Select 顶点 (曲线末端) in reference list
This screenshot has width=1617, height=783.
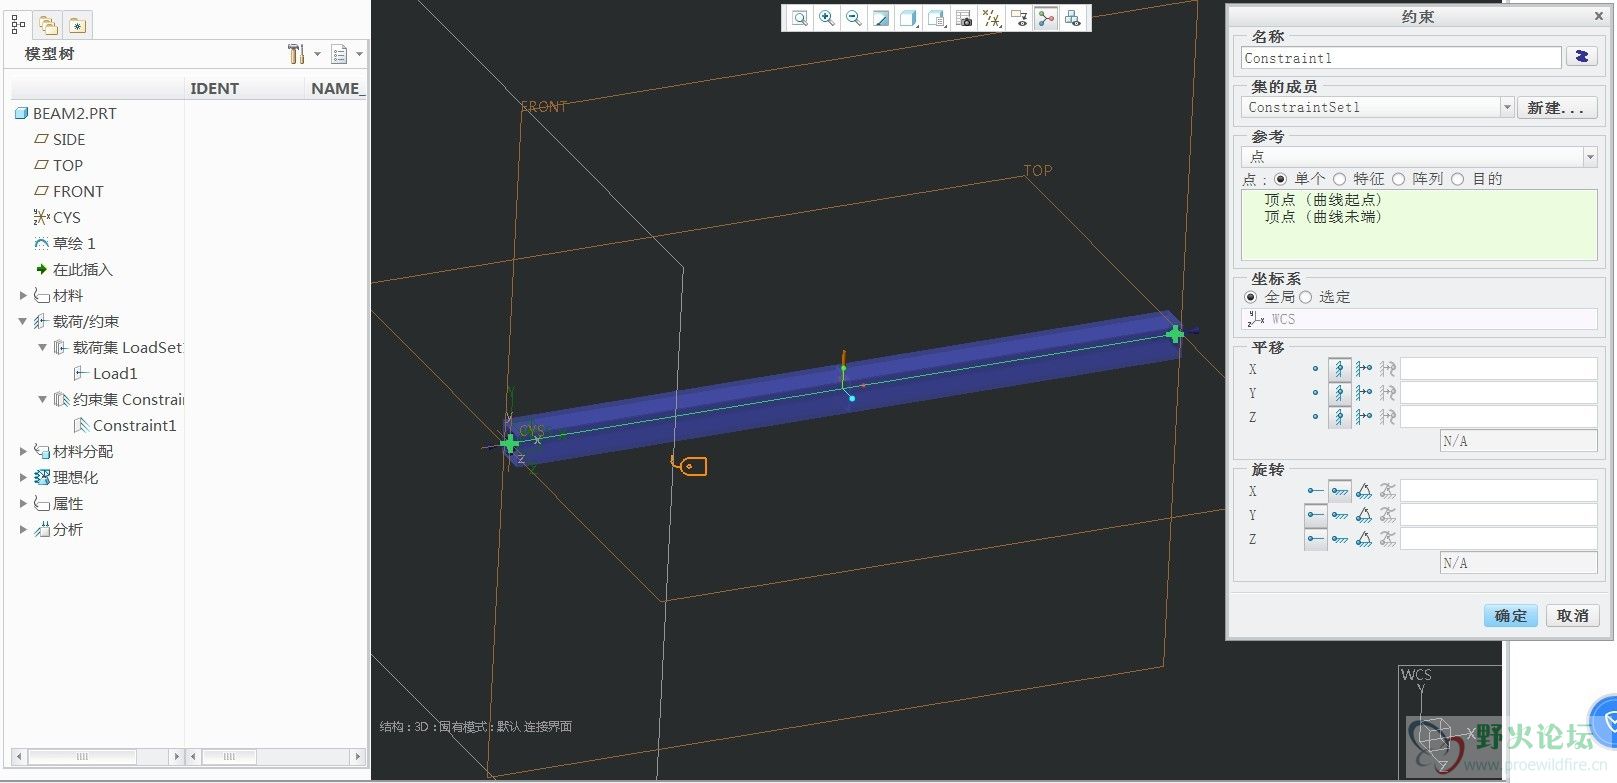point(1323,216)
